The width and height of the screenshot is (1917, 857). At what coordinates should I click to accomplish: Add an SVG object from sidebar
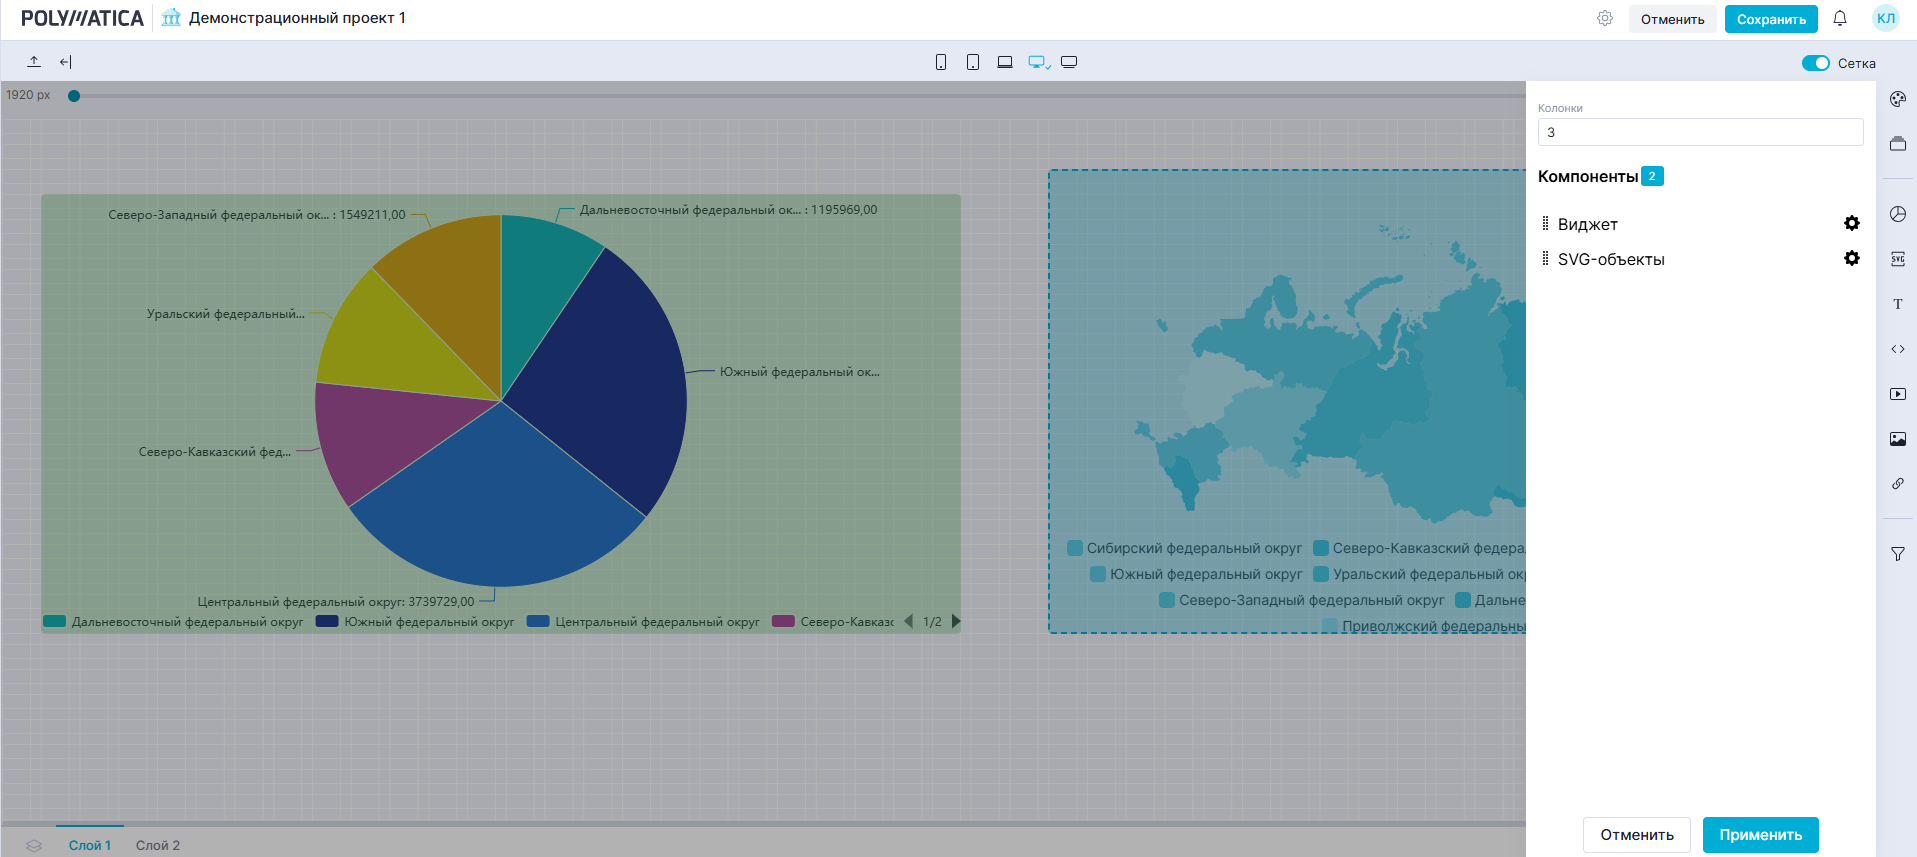pos(1897,259)
